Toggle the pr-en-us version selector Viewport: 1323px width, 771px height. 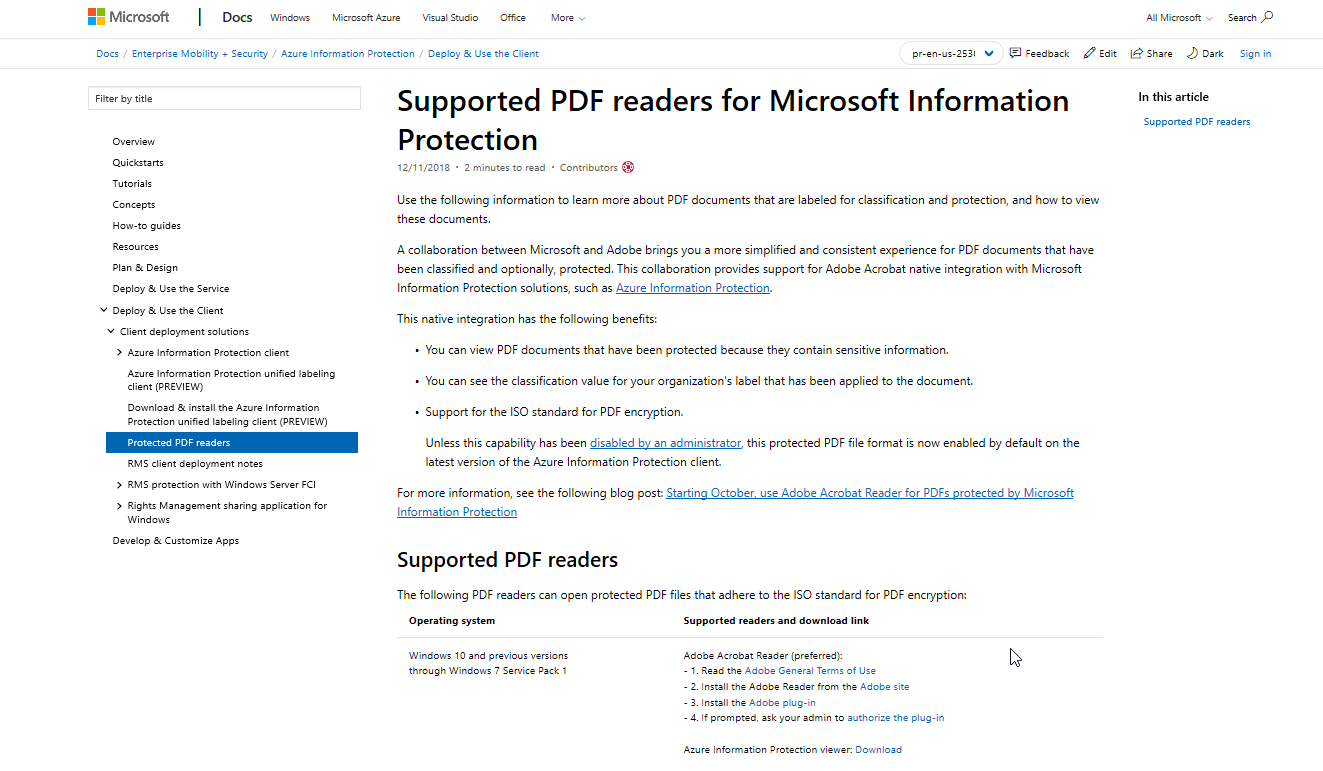(950, 53)
